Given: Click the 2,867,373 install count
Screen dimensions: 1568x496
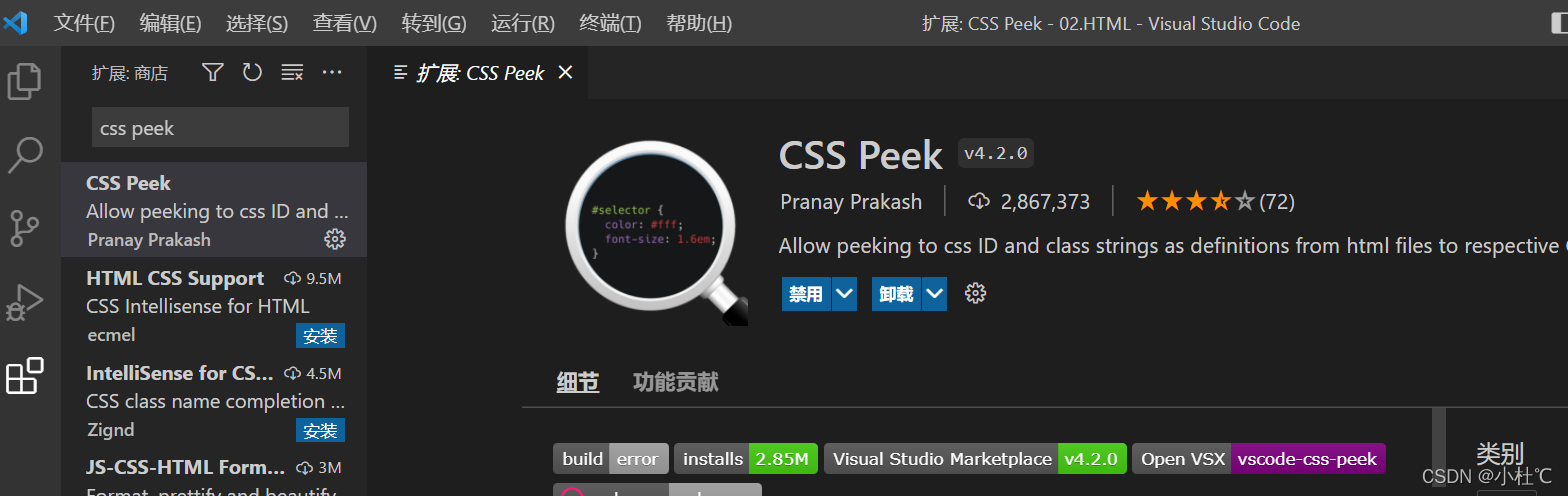Looking at the screenshot, I should pyautogui.click(x=1045, y=202).
